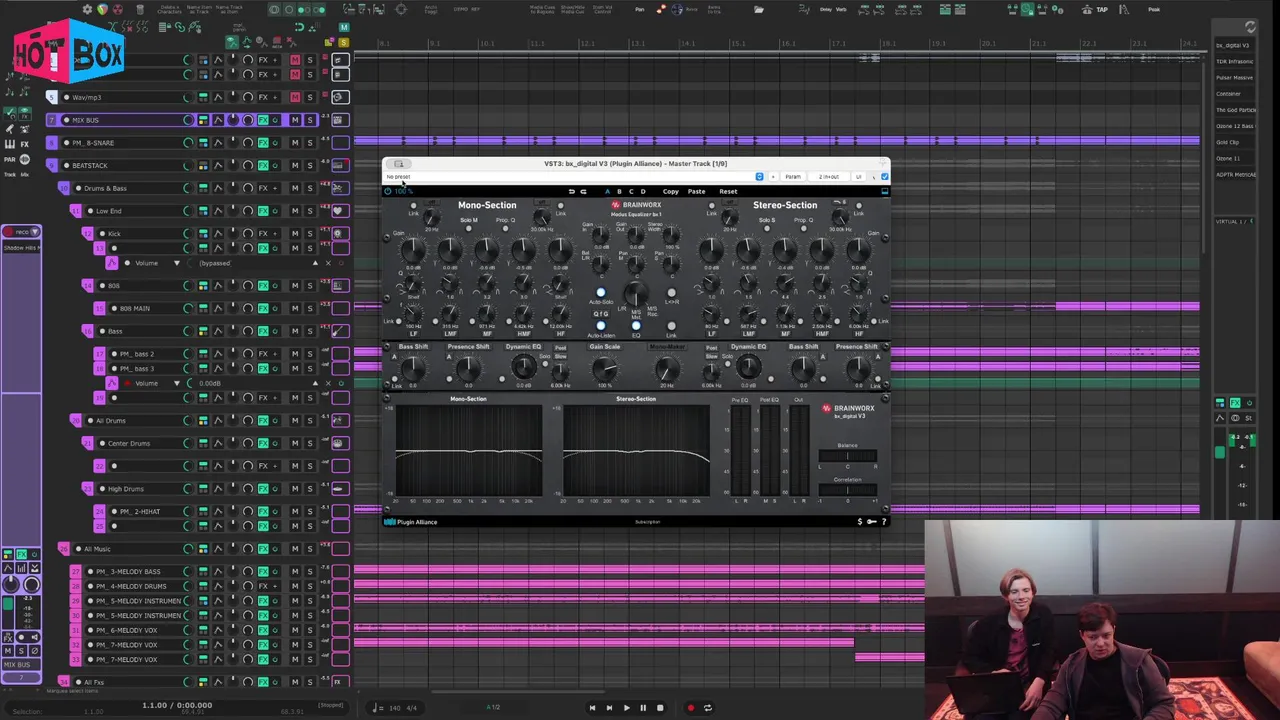Viewport: 1280px width, 720px height.
Task: Solo the BEATSTACK track
Action: (310, 165)
